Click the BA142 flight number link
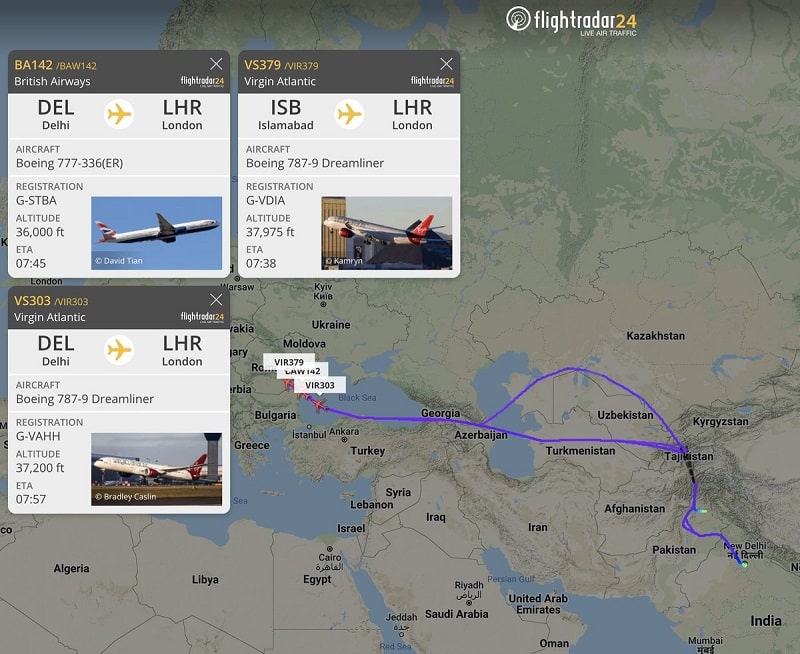Viewport: 800px width, 654px height. point(34,65)
